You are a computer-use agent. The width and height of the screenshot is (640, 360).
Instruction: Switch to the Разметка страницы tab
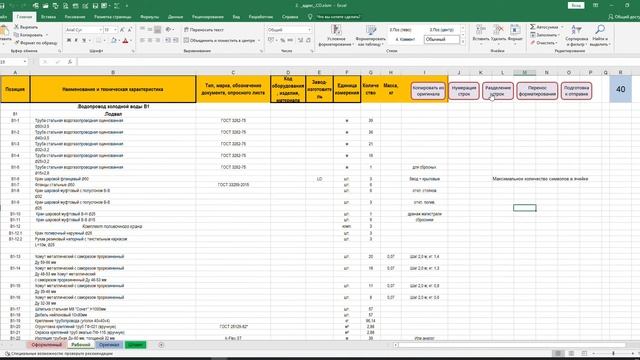tap(113, 17)
